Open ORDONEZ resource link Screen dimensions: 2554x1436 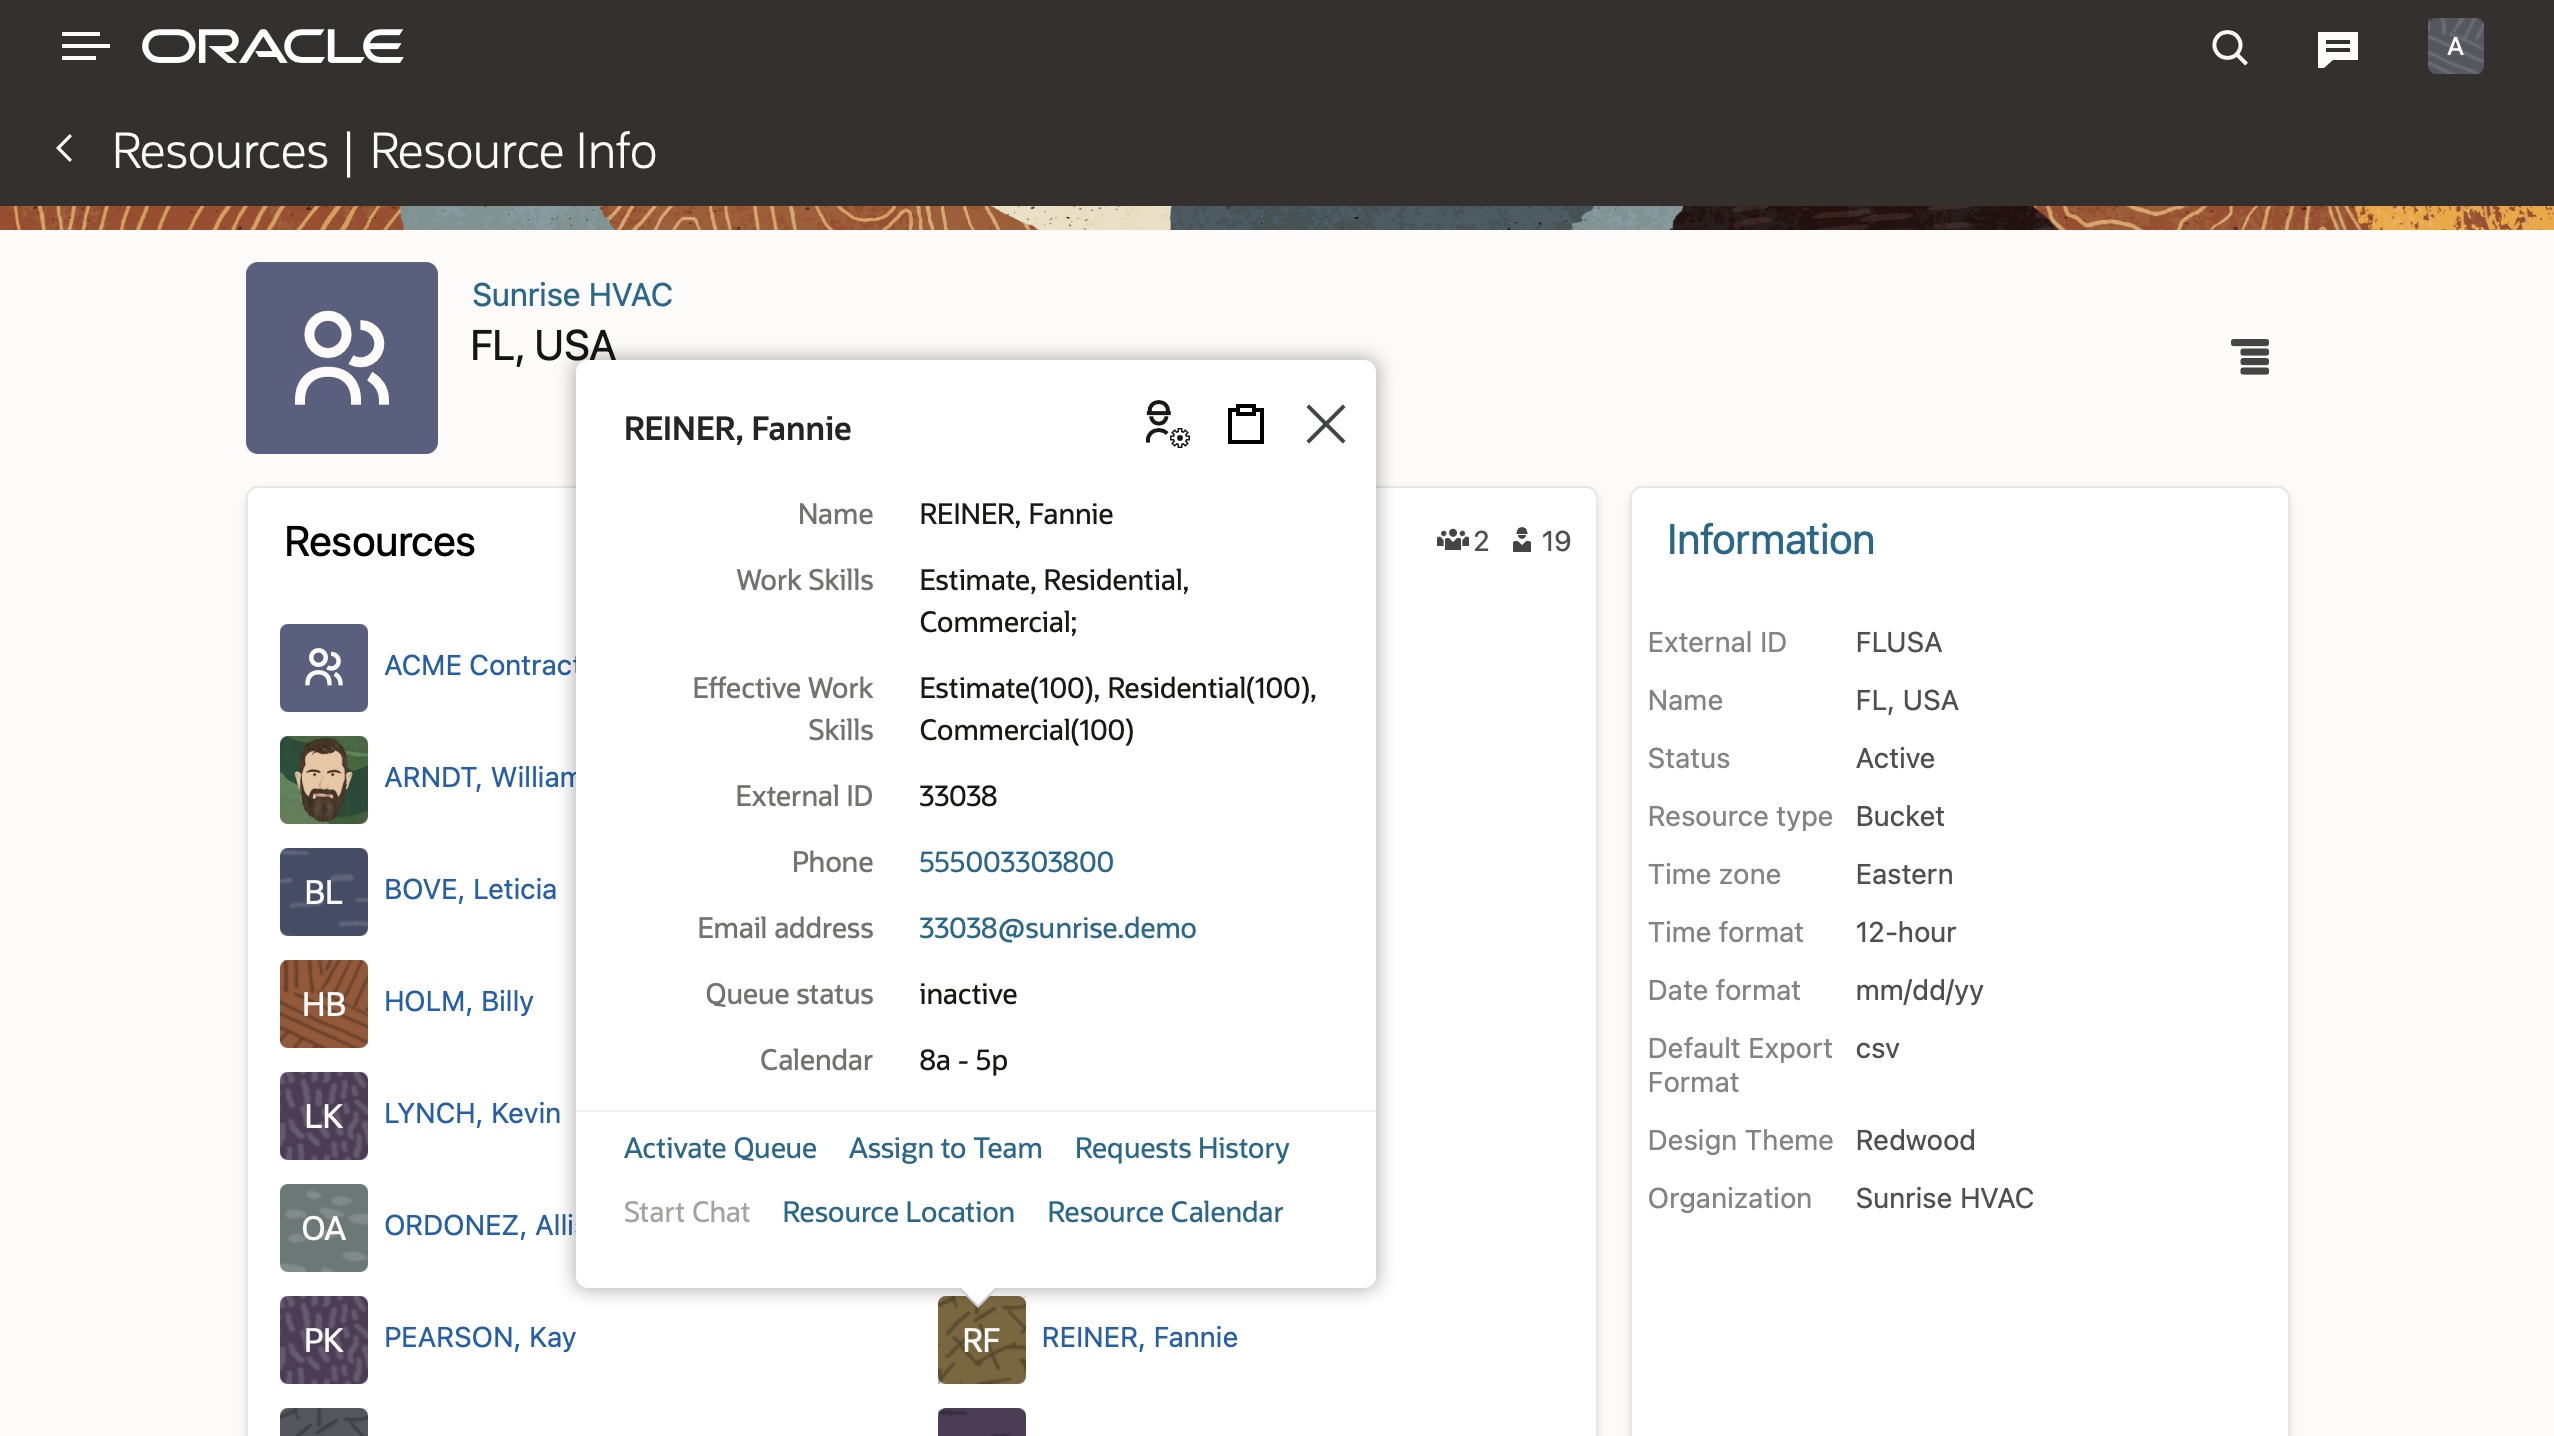click(480, 1225)
